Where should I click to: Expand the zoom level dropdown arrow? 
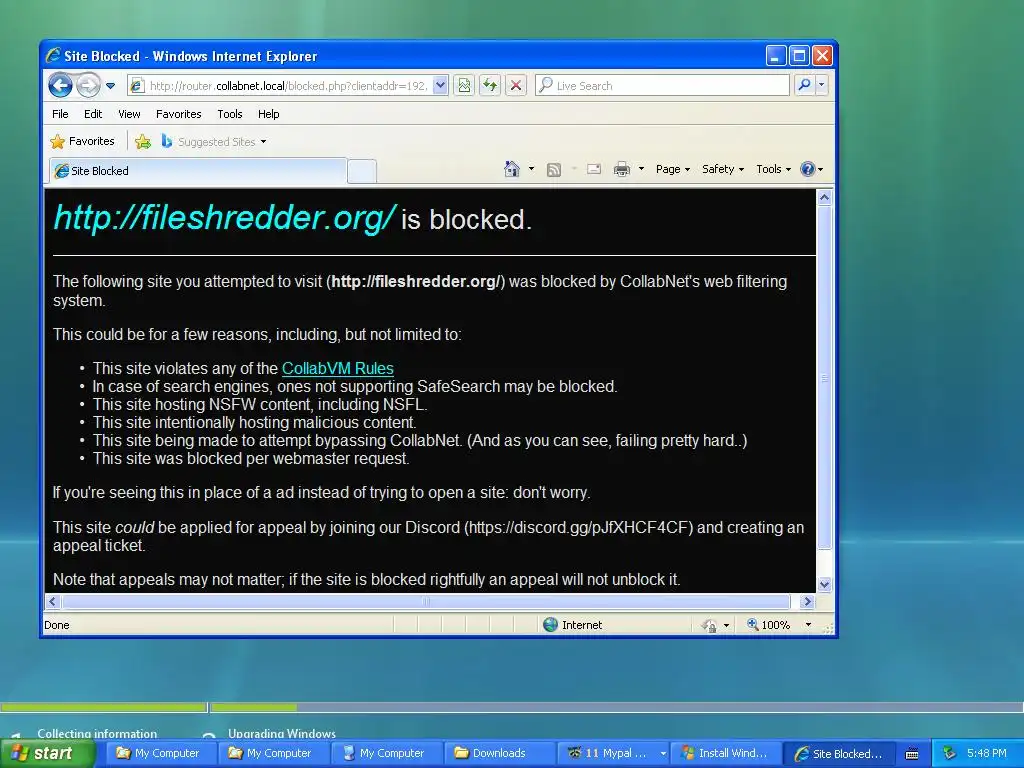click(x=808, y=625)
